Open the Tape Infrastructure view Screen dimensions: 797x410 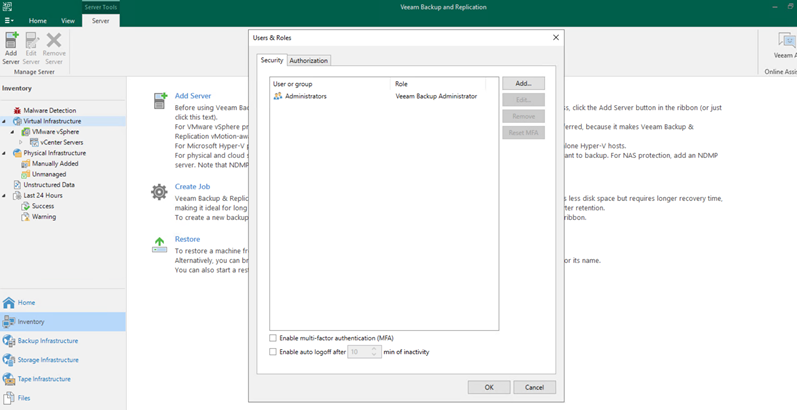coord(44,379)
